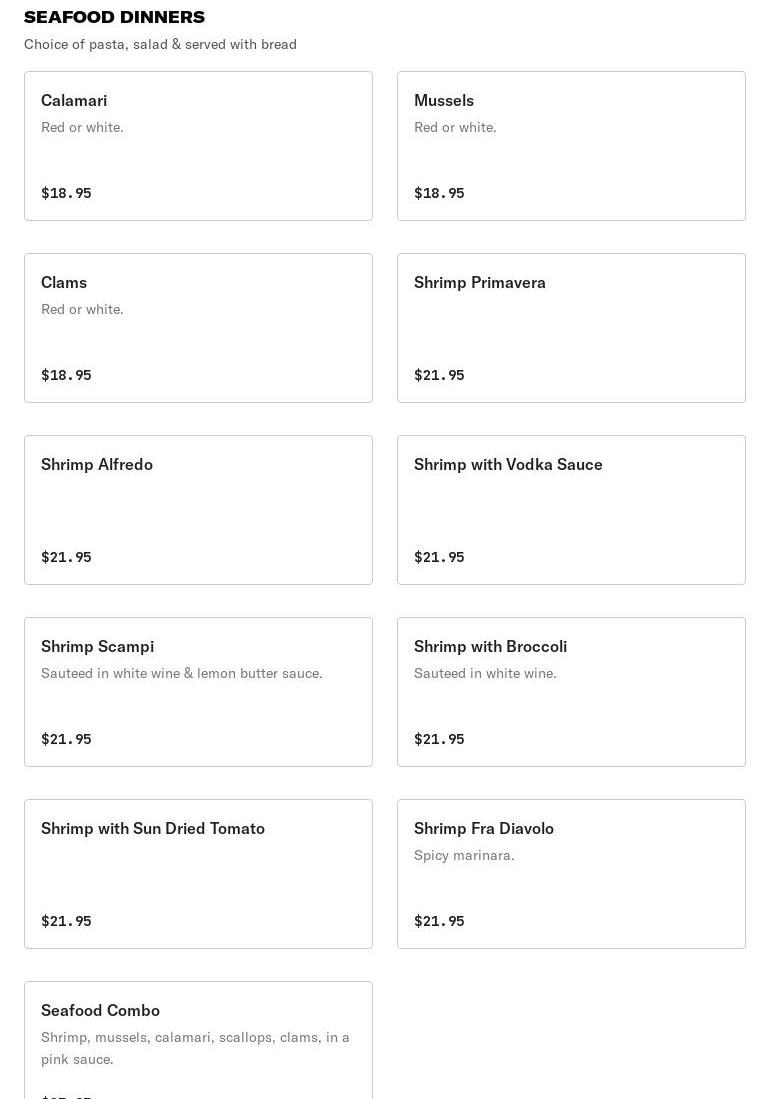Select the Mussels dinner card
The image size is (770, 1099).
[571, 146]
